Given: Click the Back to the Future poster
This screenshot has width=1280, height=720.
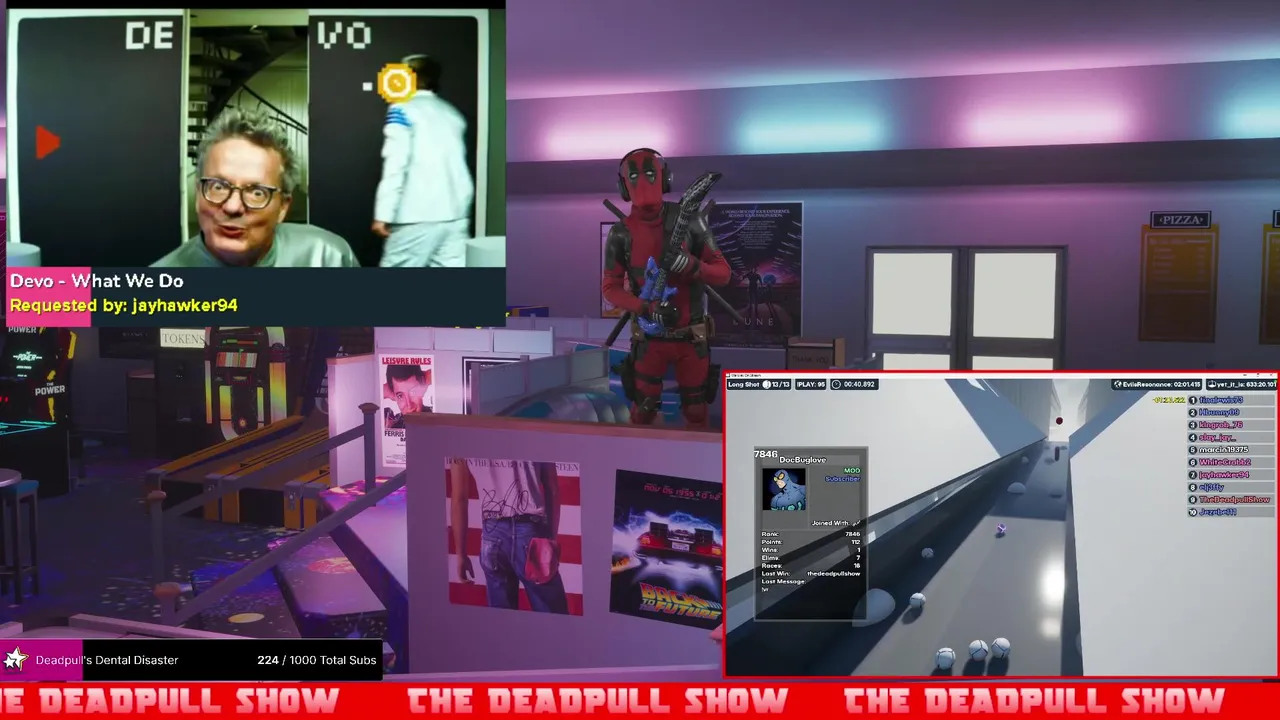Looking at the screenshot, I should click(x=667, y=548).
